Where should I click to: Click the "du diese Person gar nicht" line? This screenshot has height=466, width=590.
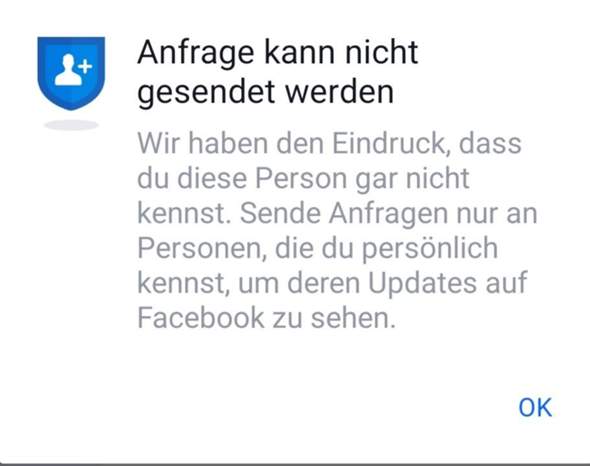tap(304, 179)
